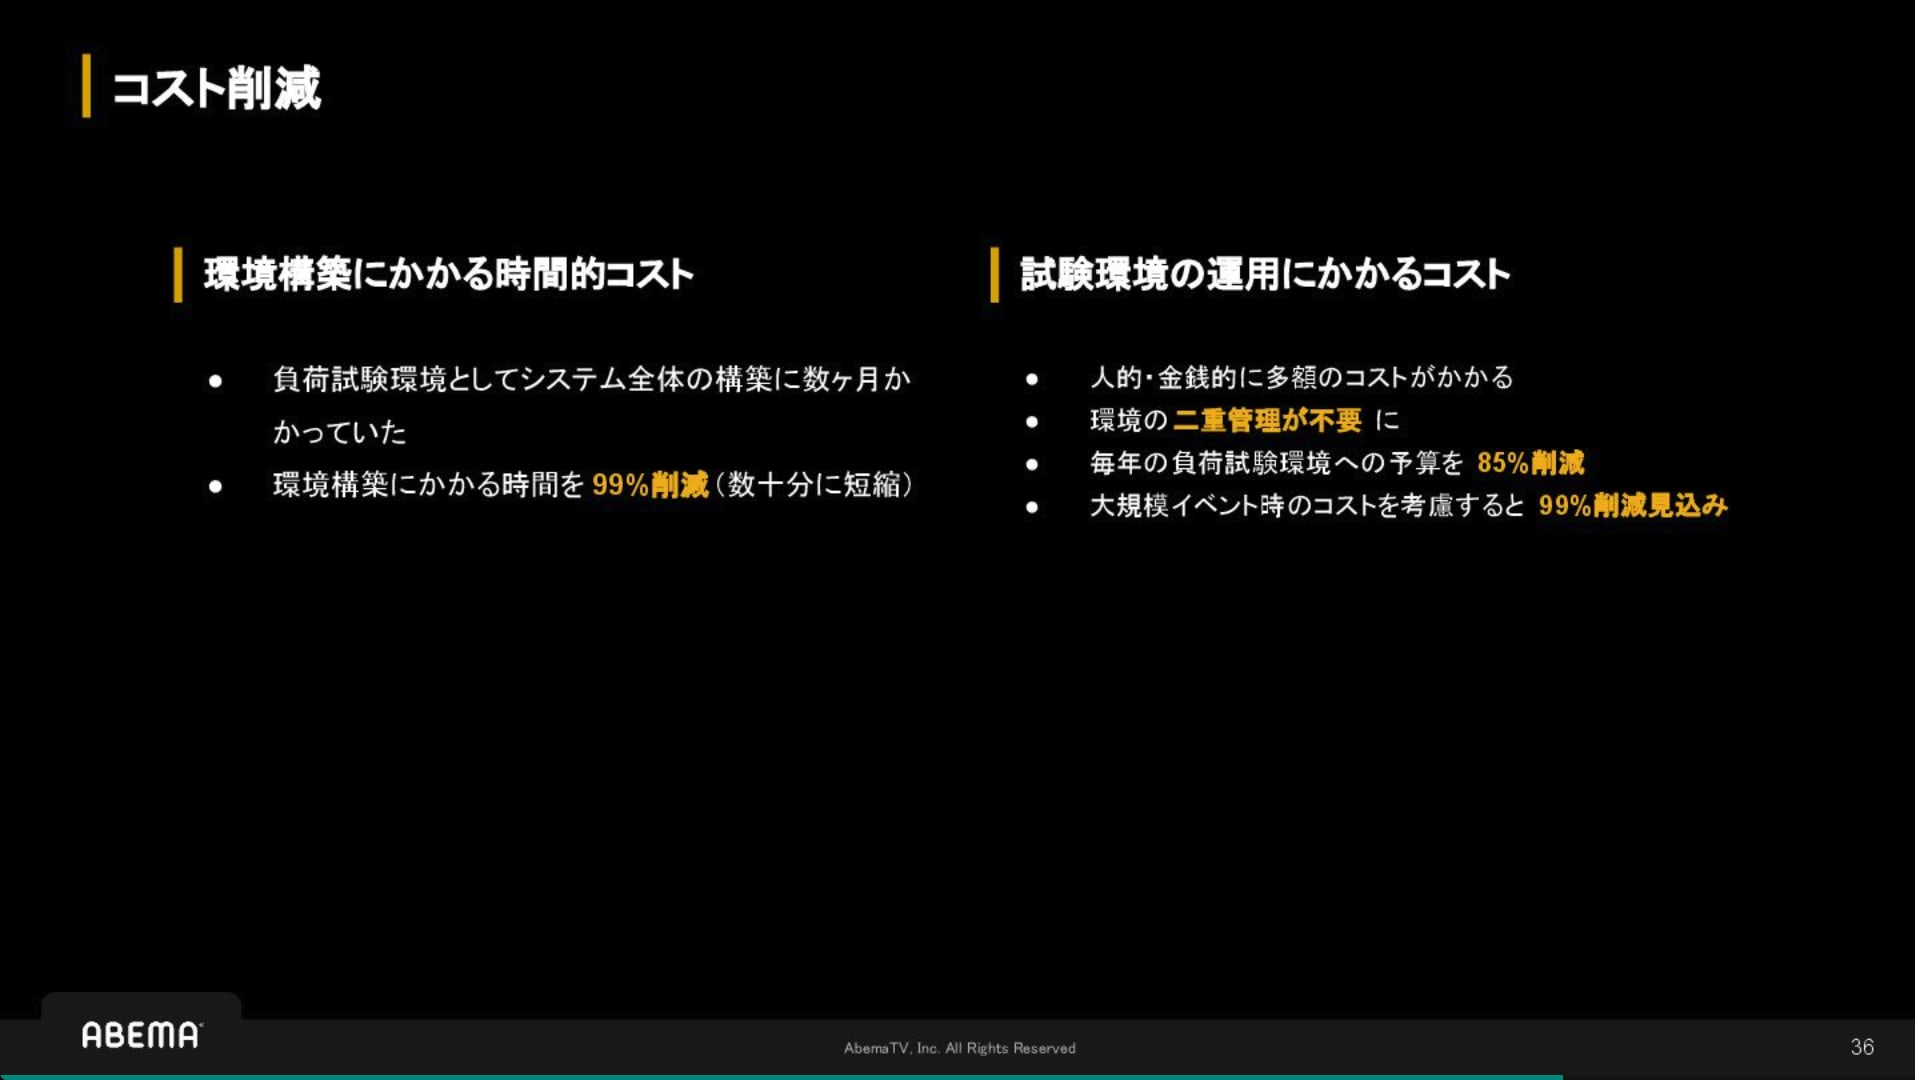Toggle the highlighted 二重管理が不要 text
Viewport: 1915px width, 1080px height.
1266,421
